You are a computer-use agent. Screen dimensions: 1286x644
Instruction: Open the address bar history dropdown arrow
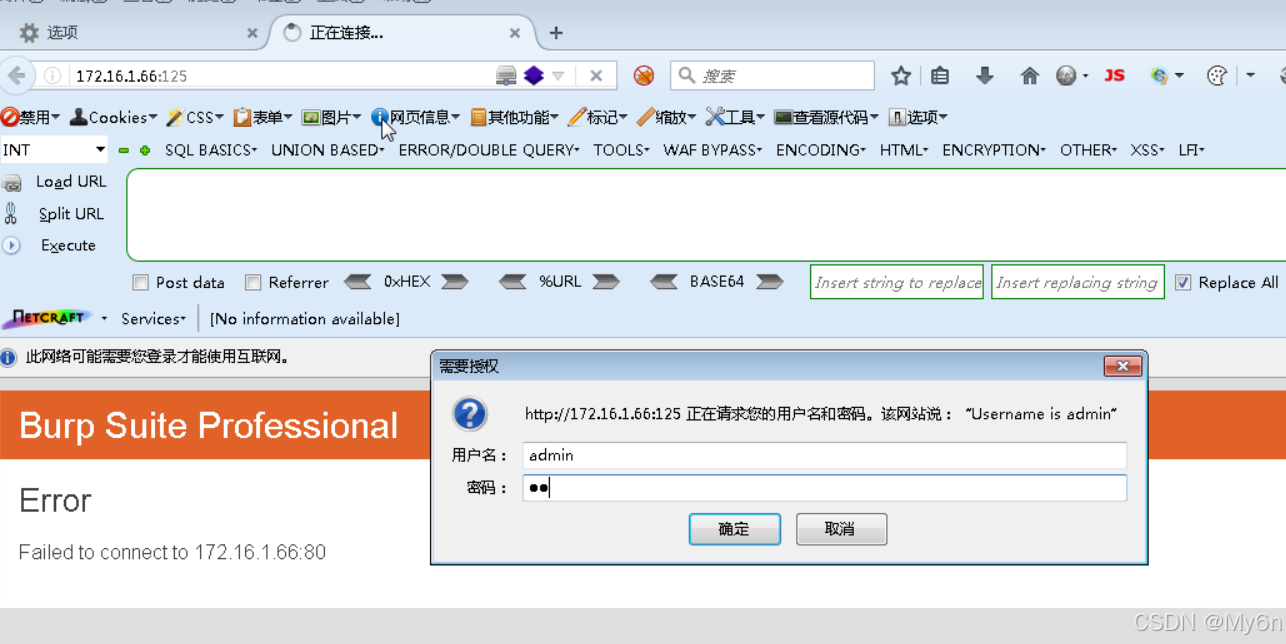(559, 76)
